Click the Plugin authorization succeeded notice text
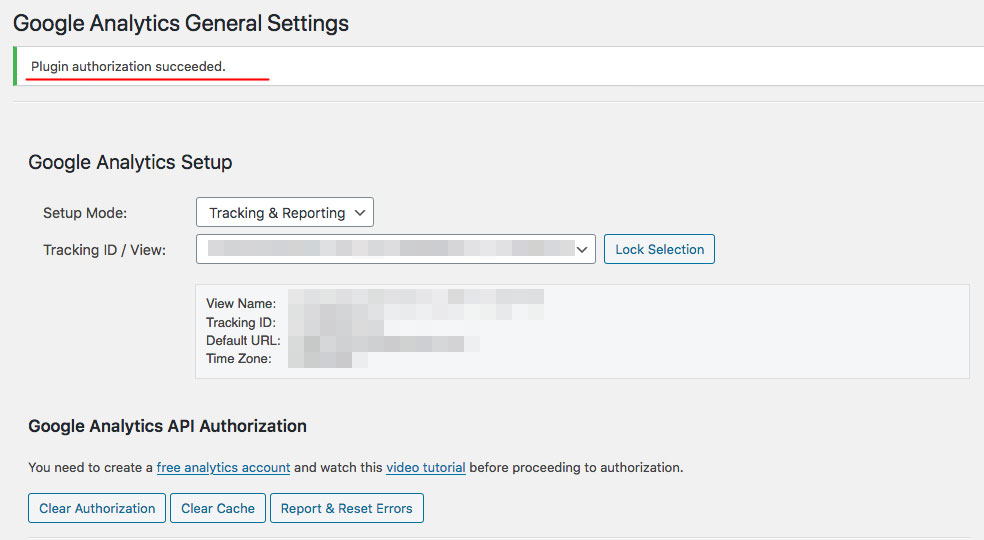The height and width of the screenshot is (540, 984). pos(128,67)
